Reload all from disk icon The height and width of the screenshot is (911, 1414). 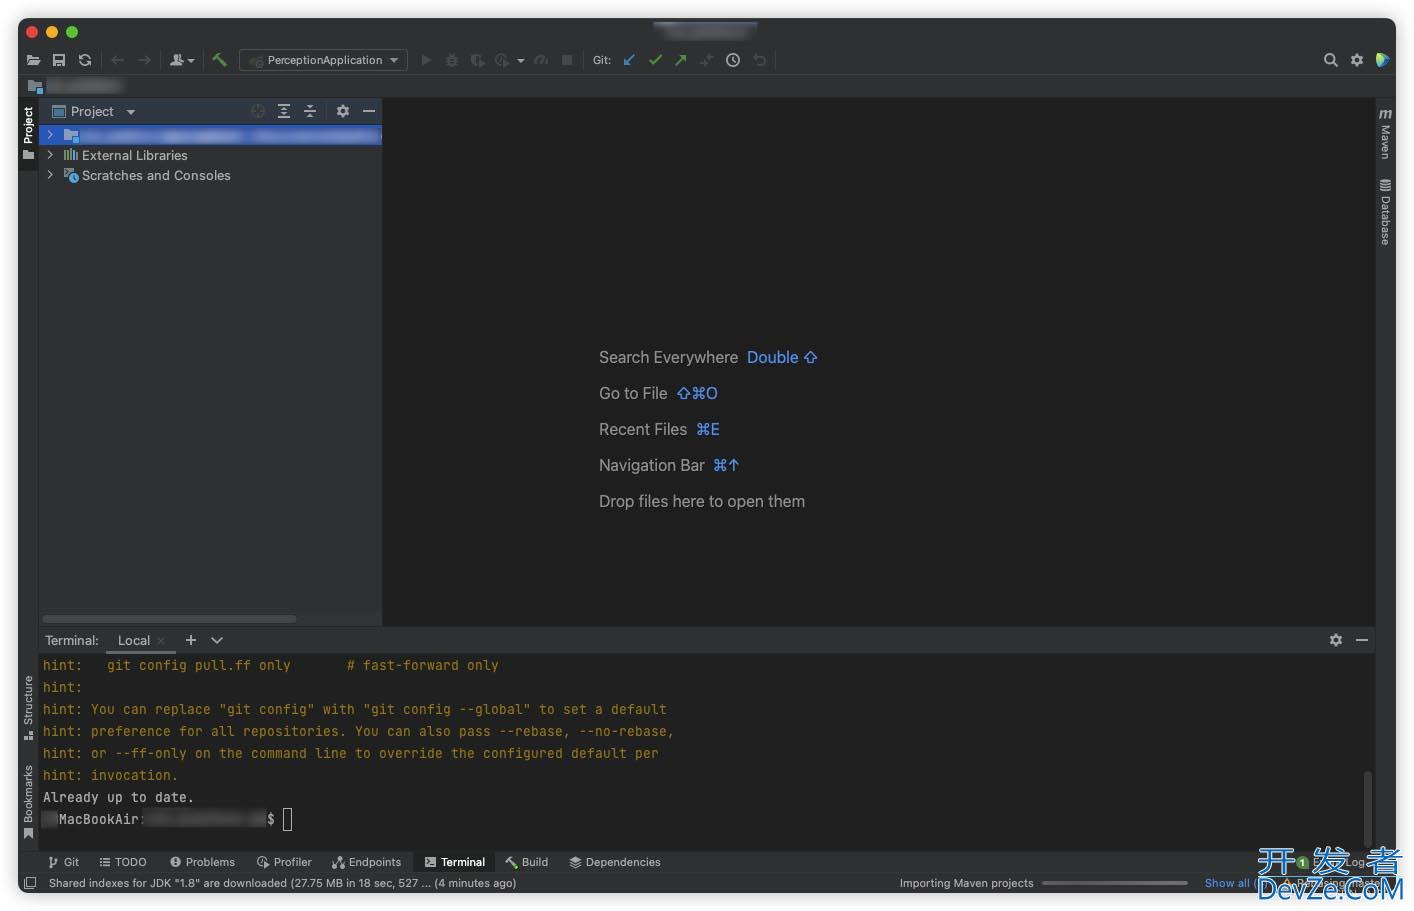click(85, 60)
